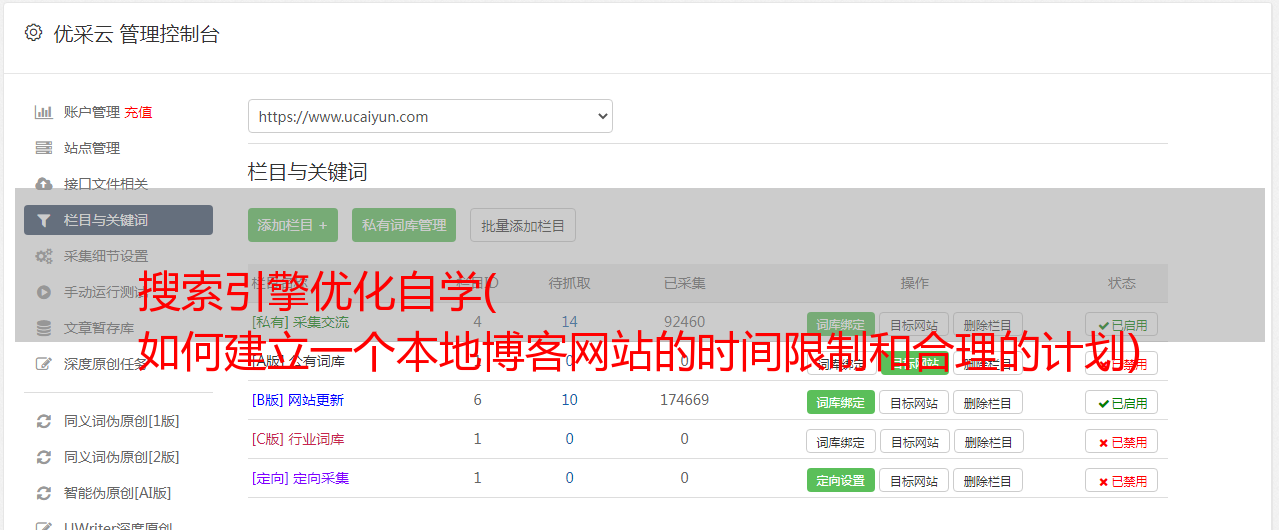Viewport: 1279px width, 530px height.
Task: Open the 栏目与关键词 sidebar item
Action: coord(118,220)
